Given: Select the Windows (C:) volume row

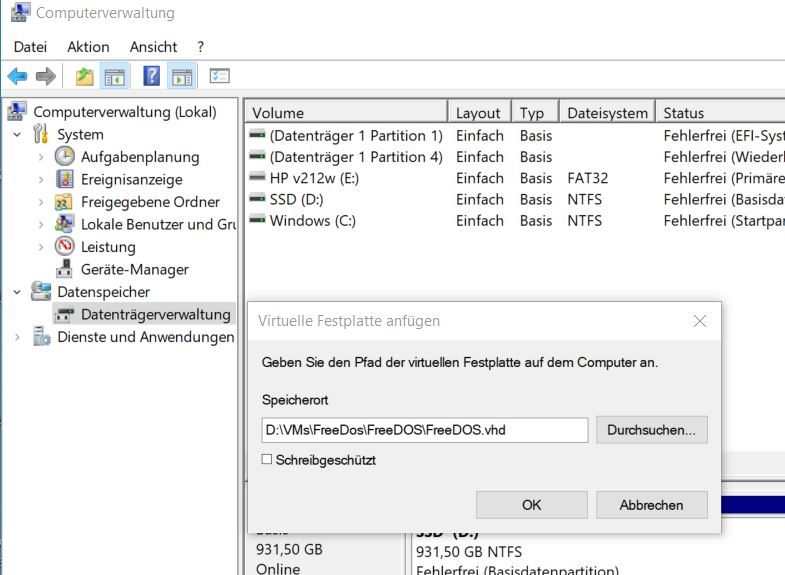Looking at the screenshot, I should coord(311,220).
